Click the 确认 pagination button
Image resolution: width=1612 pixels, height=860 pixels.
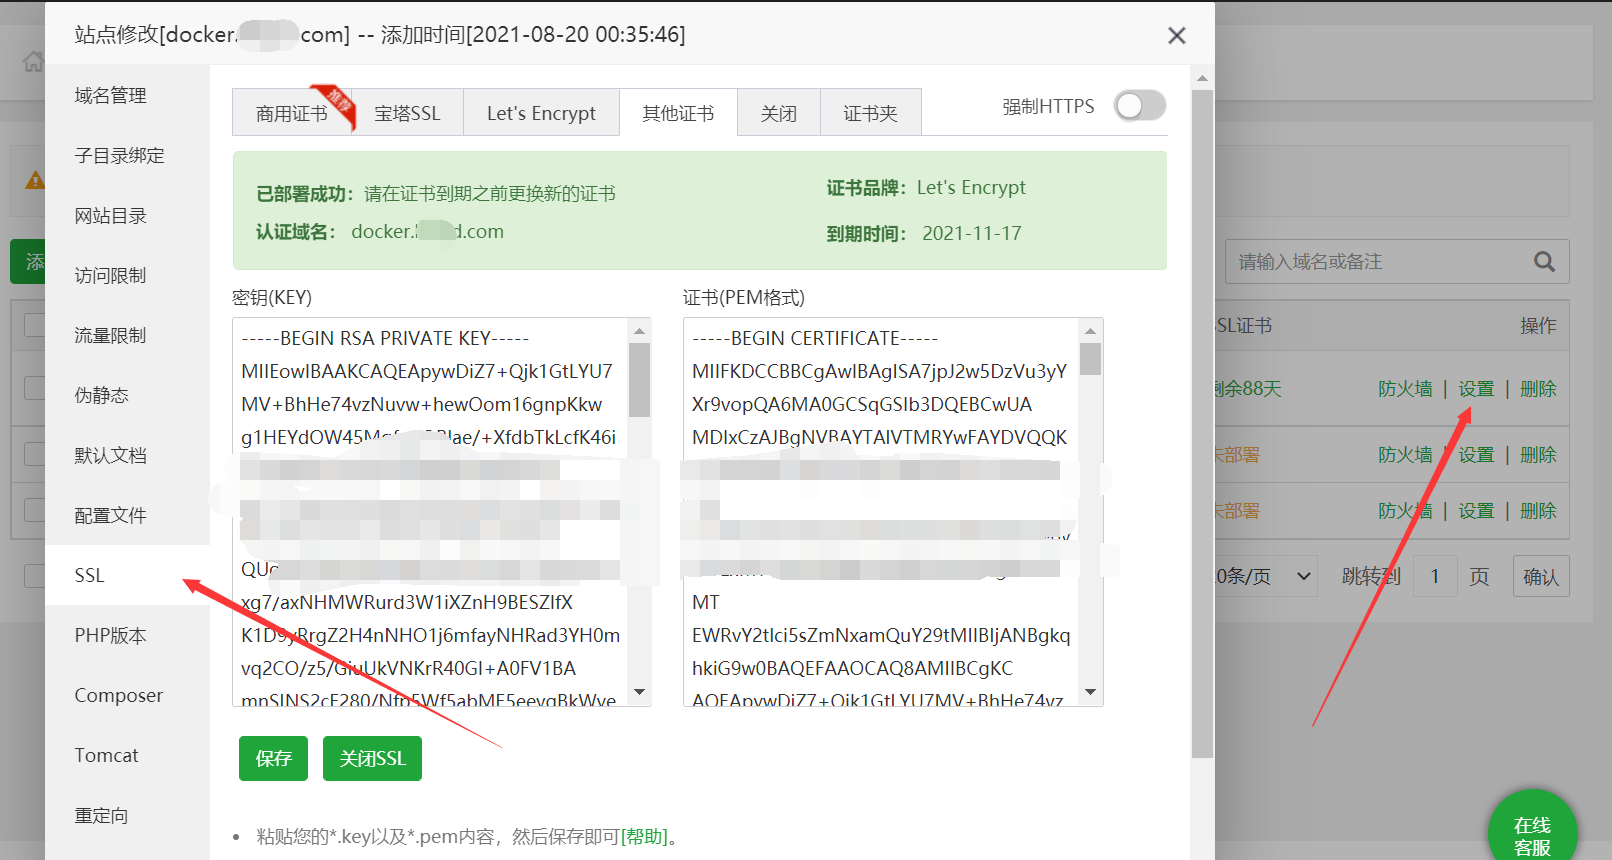click(1541, 576)
